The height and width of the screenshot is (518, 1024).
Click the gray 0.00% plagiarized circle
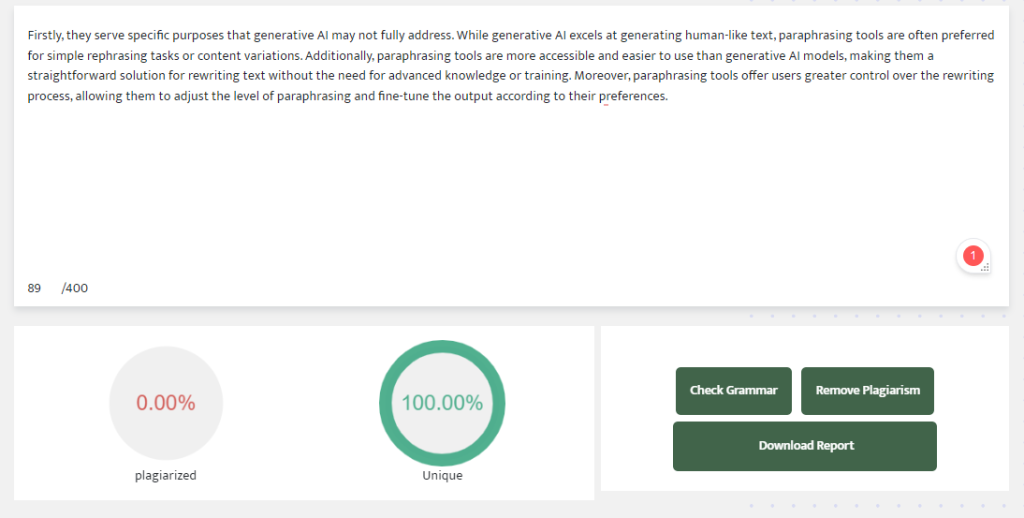pyautogui.click(x=166, y=403)
